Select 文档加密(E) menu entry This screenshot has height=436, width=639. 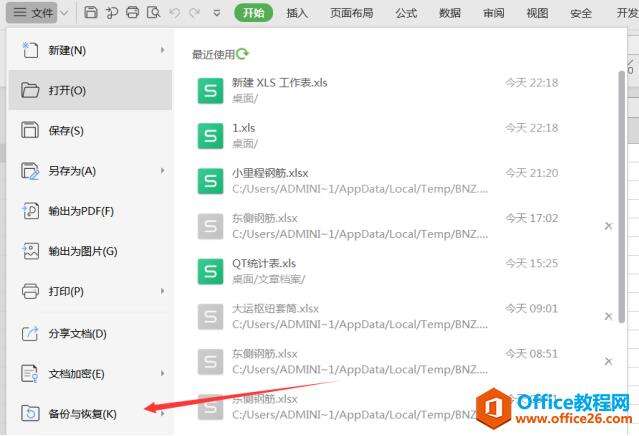coord(90,374)
